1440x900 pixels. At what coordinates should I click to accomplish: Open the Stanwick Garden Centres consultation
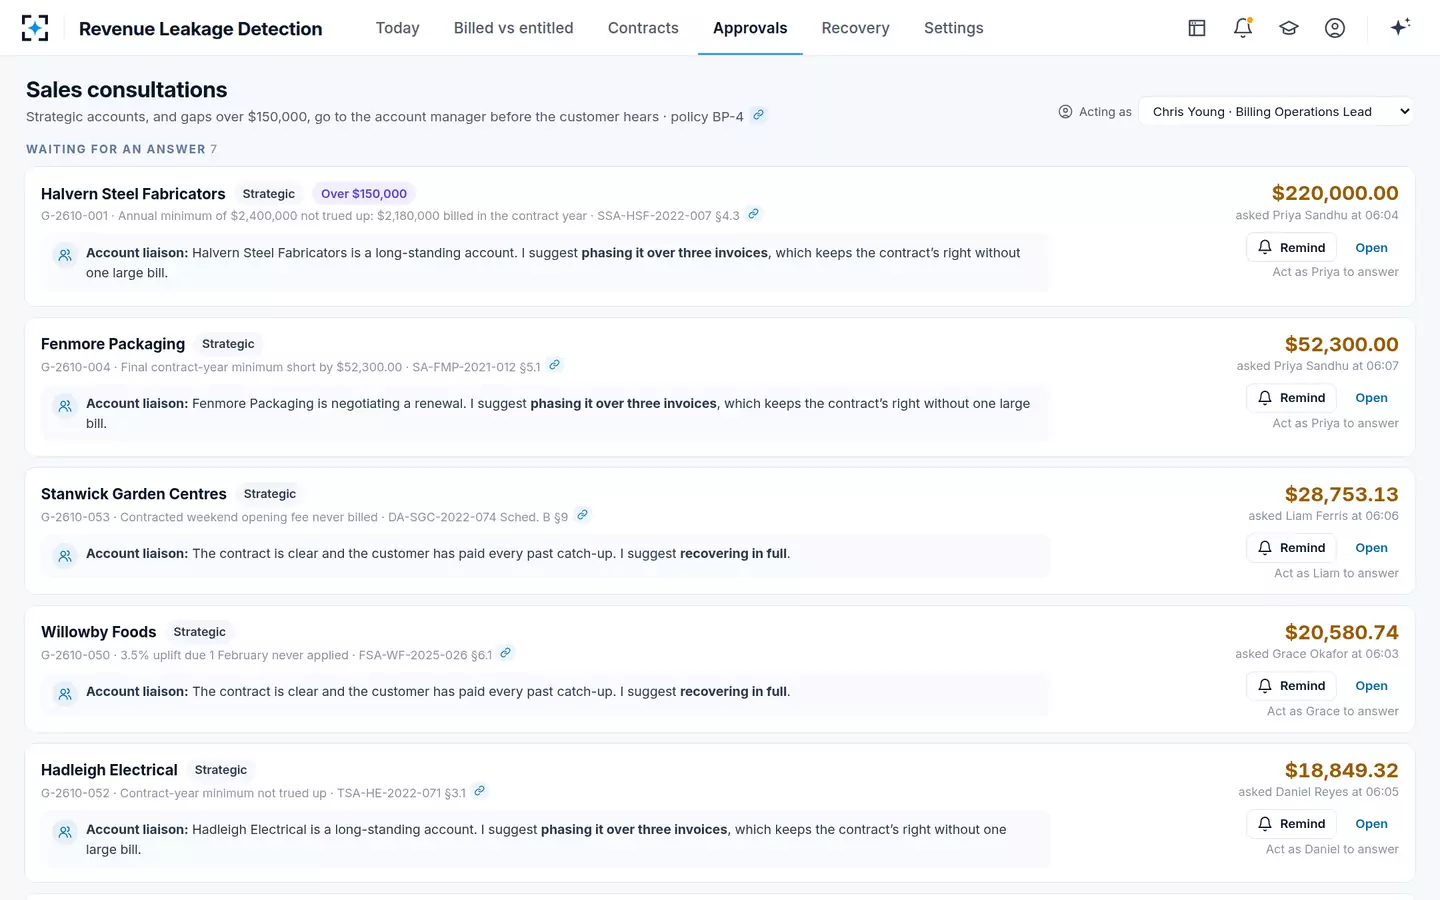point(1371,548)
